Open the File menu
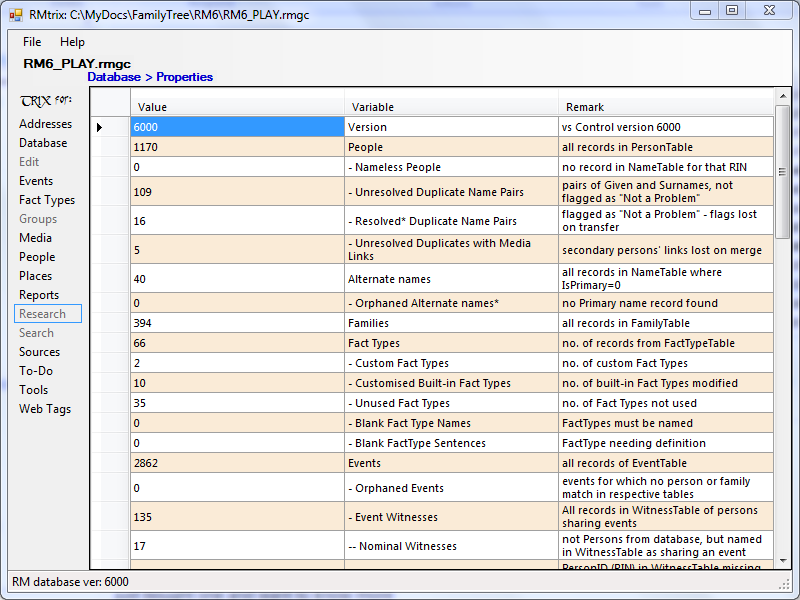The width and height of the screenshot is (800, 600). (32, 42)
